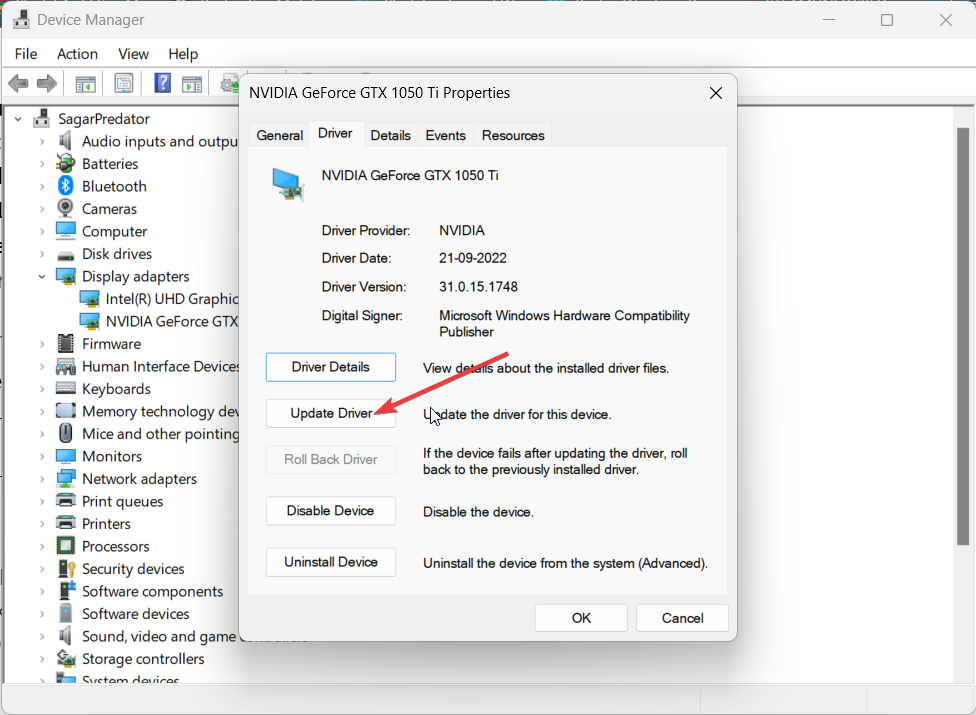Click the Processors chip icon
The width and height of the screenshot is (976, 715).
[x=65, y=546]
